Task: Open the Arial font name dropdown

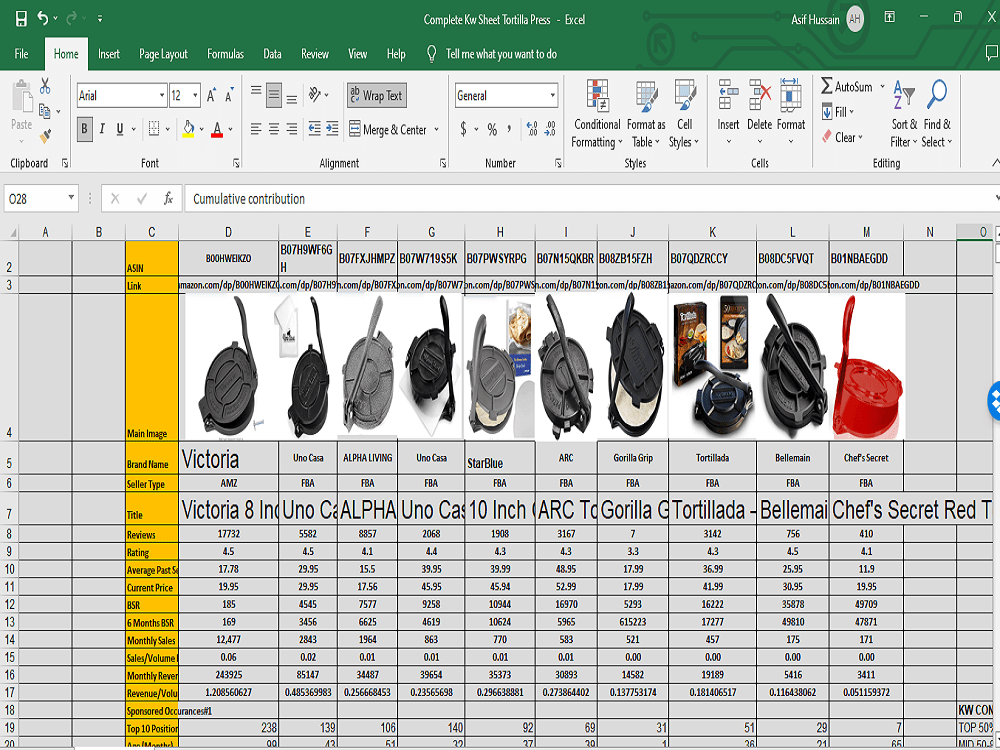Action: 162,96
